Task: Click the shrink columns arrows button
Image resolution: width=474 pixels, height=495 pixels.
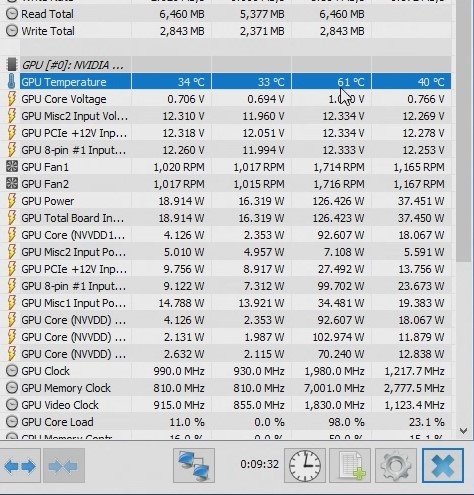Action: [64, 466]
